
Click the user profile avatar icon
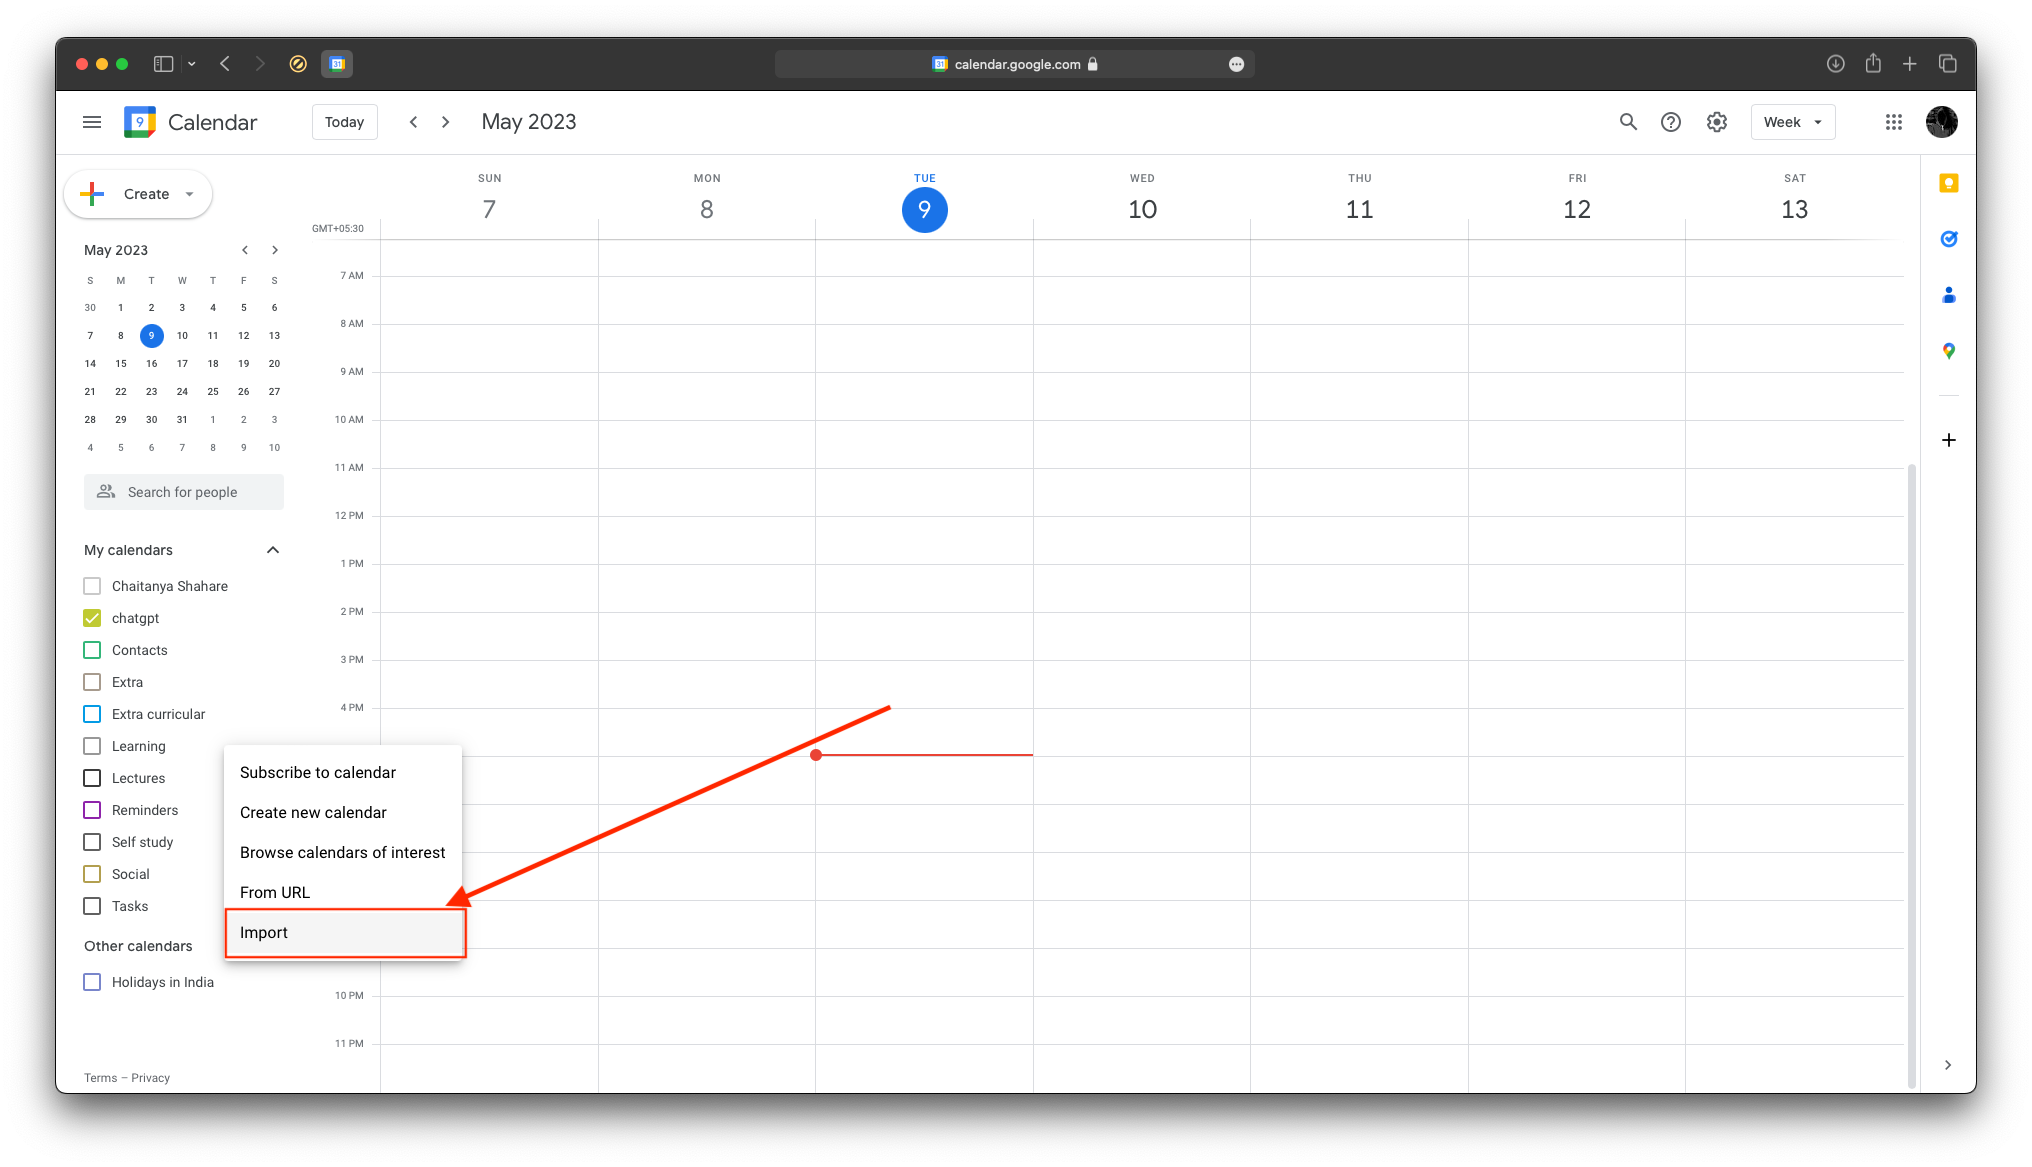point(1941,121)
